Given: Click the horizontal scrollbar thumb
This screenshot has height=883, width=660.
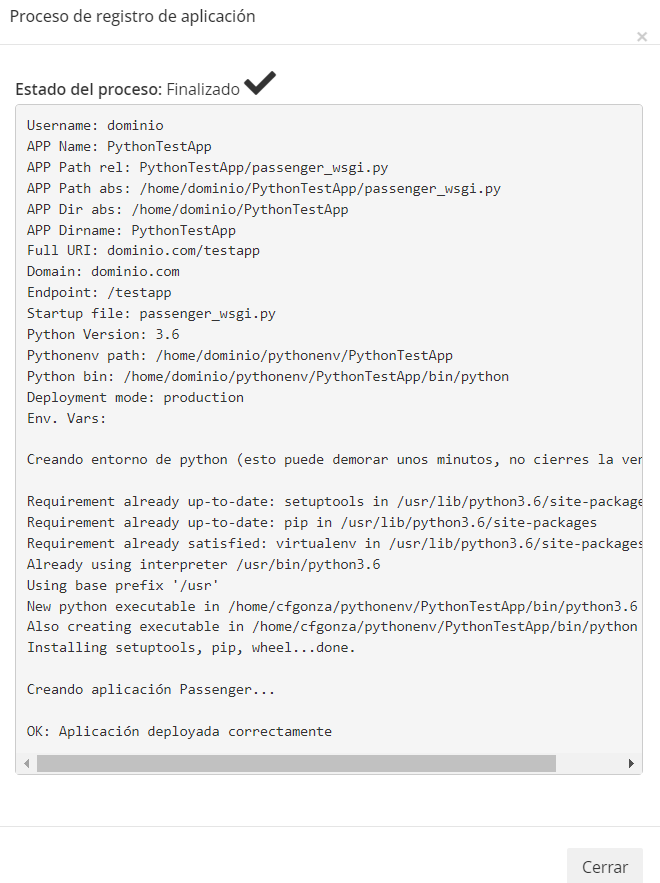Looking at the screenshot, I should pyautogui.click(x=296, y=764).
